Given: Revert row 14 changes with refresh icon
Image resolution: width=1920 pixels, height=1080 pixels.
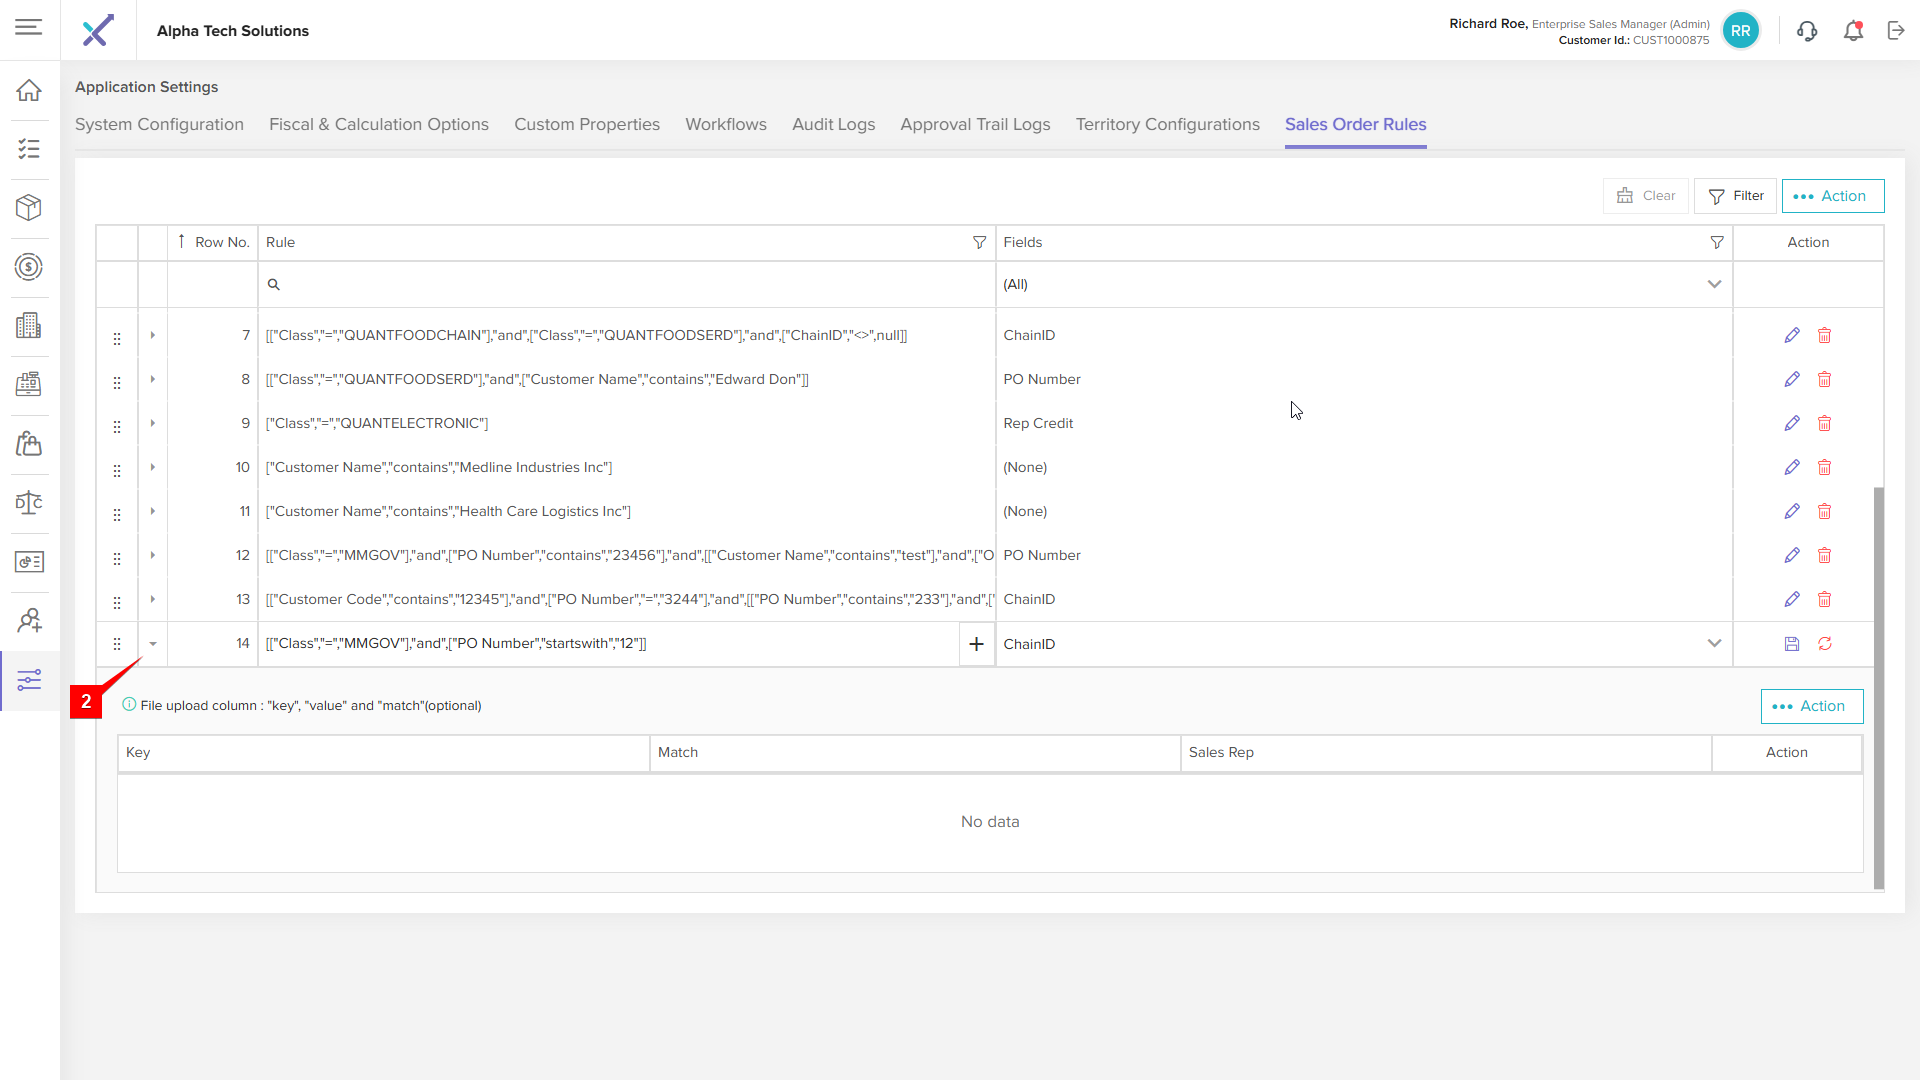Looking at the screenshot, I should pyautogui.click(x=1824, y=644).
